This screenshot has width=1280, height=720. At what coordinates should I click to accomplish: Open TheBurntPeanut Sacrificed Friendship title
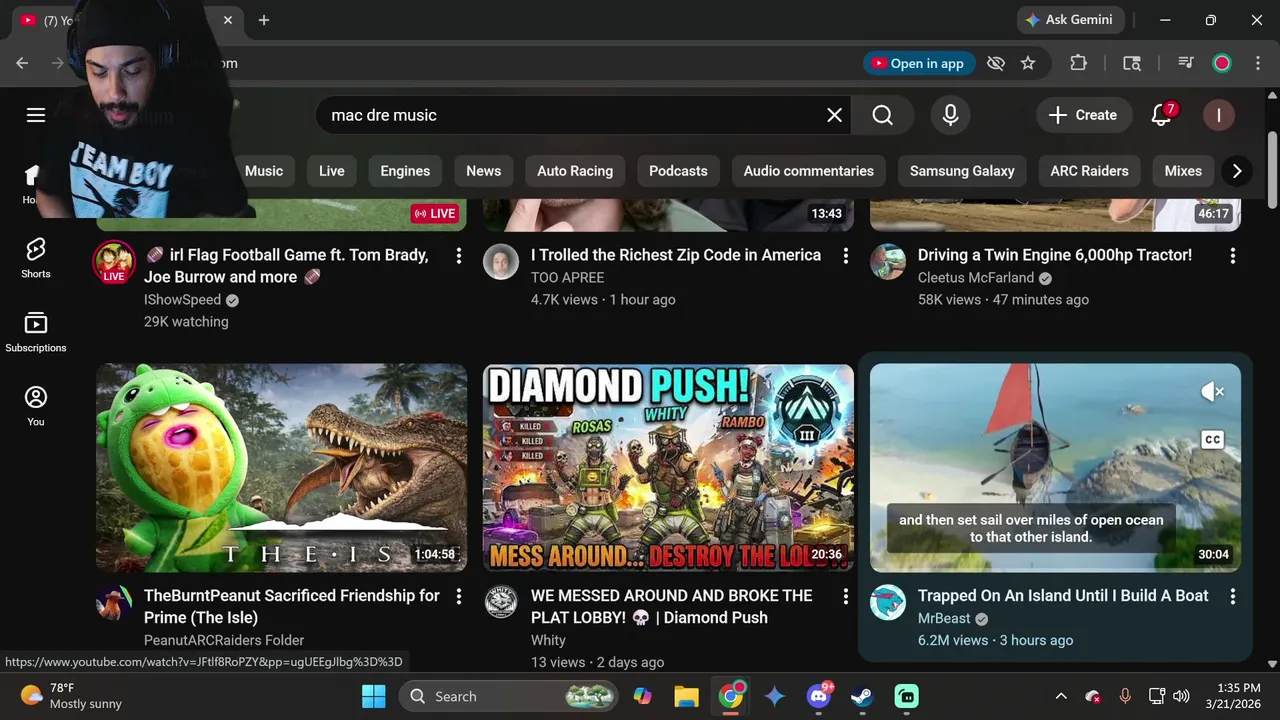292,606
